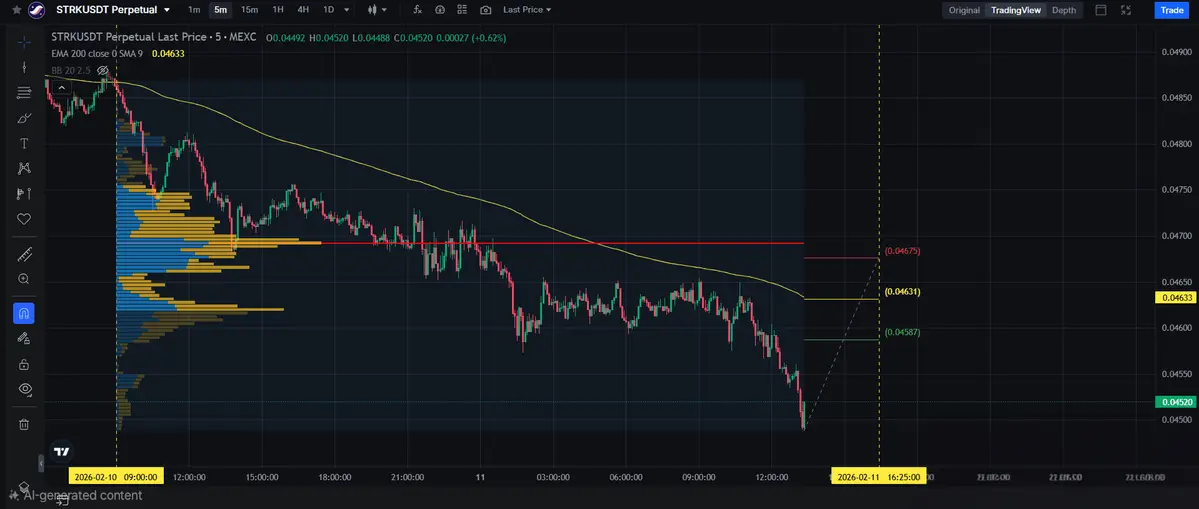Select the Text annotation tool
Image resolution: width=1199 pixels, height=509 pixels.
24,143
